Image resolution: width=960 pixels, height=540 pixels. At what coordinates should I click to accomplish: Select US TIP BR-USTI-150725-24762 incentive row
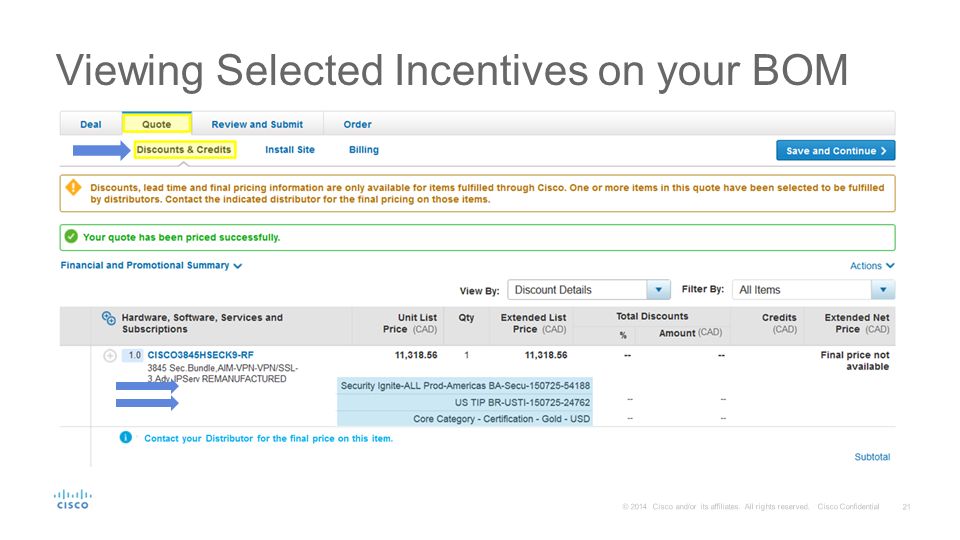[465, 402]
